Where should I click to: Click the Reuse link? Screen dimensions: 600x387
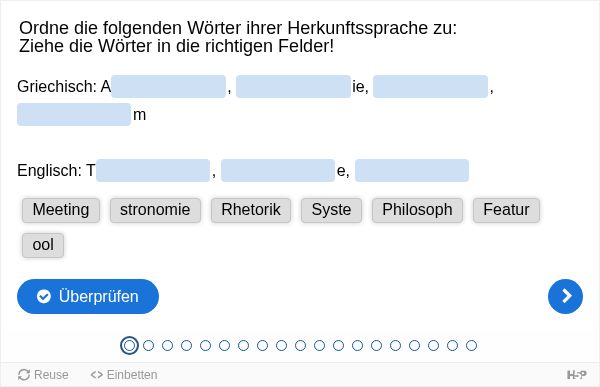pyautogui.click(x=43, y=375)
